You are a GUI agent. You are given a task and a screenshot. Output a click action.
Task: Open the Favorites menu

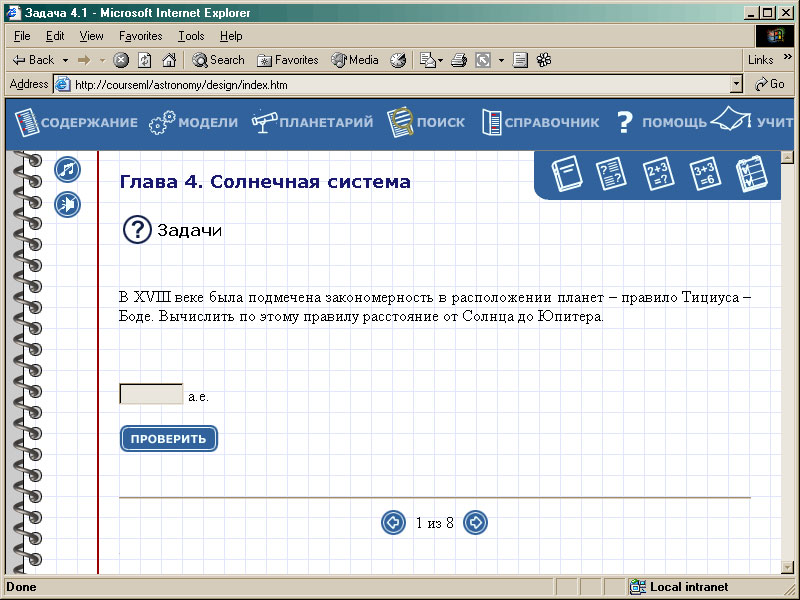click(140, 36)
